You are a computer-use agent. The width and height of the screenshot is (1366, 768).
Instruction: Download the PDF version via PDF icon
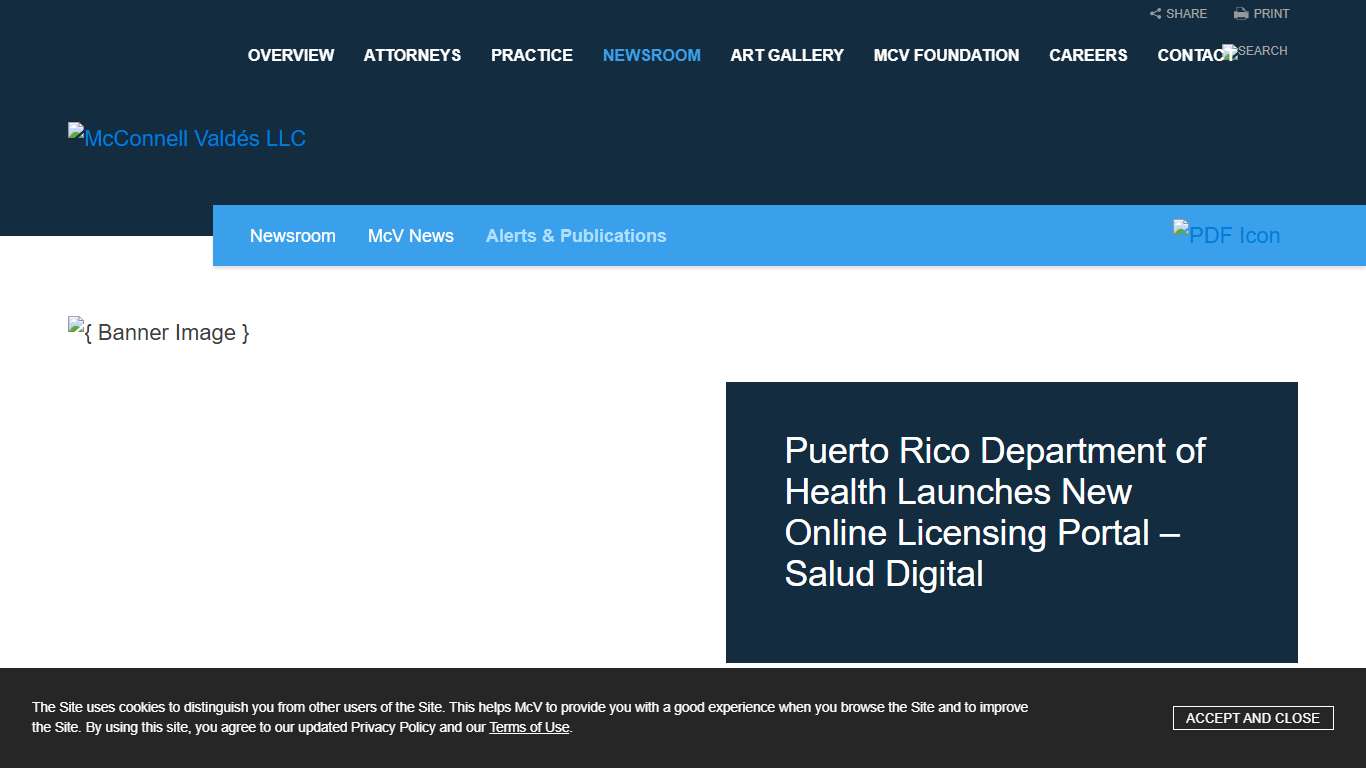tap(1226, 234)
